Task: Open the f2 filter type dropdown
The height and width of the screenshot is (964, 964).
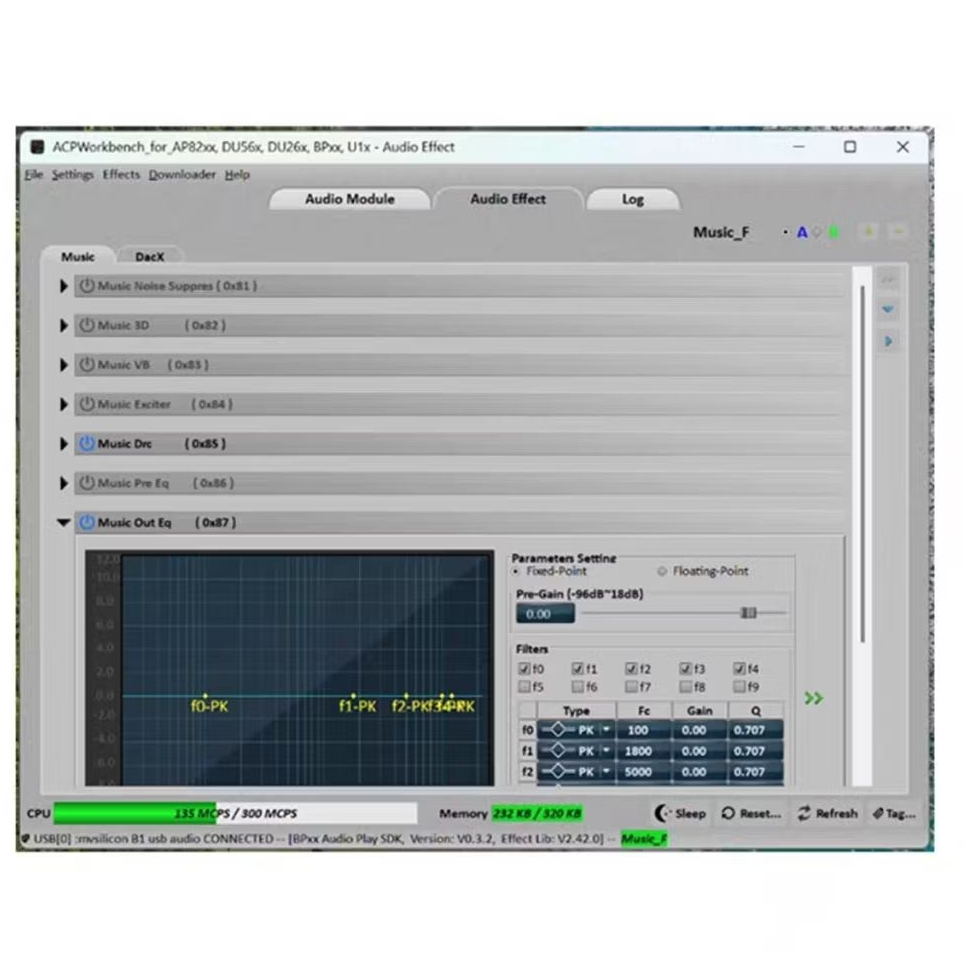Action: pos(606,772)
